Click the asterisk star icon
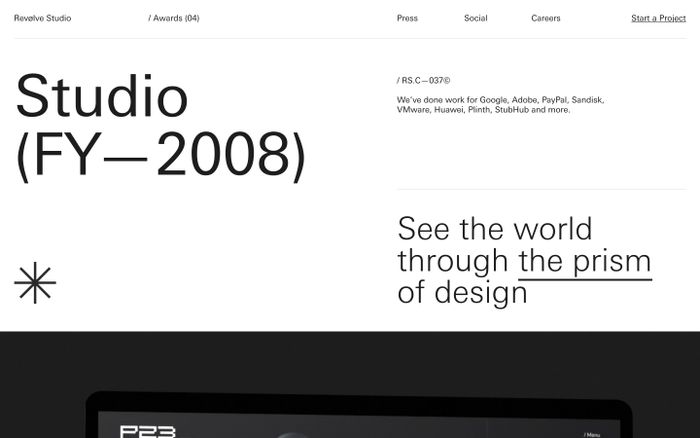Viewport: 700px width, 438px height. (x=35, y=283)
